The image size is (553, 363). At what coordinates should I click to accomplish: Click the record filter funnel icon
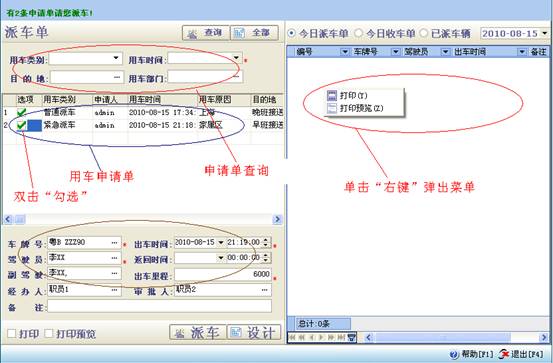click(x=352, y=338)
